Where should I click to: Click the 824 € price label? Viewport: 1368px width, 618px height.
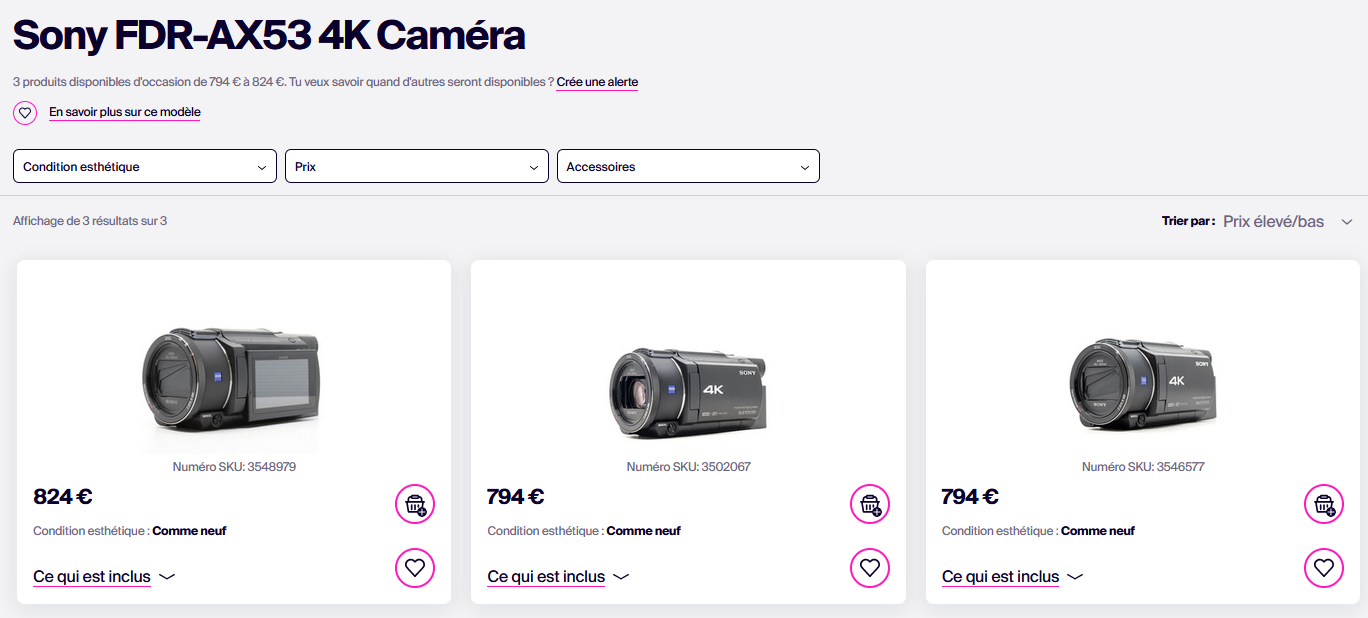(x=63, y=496)
